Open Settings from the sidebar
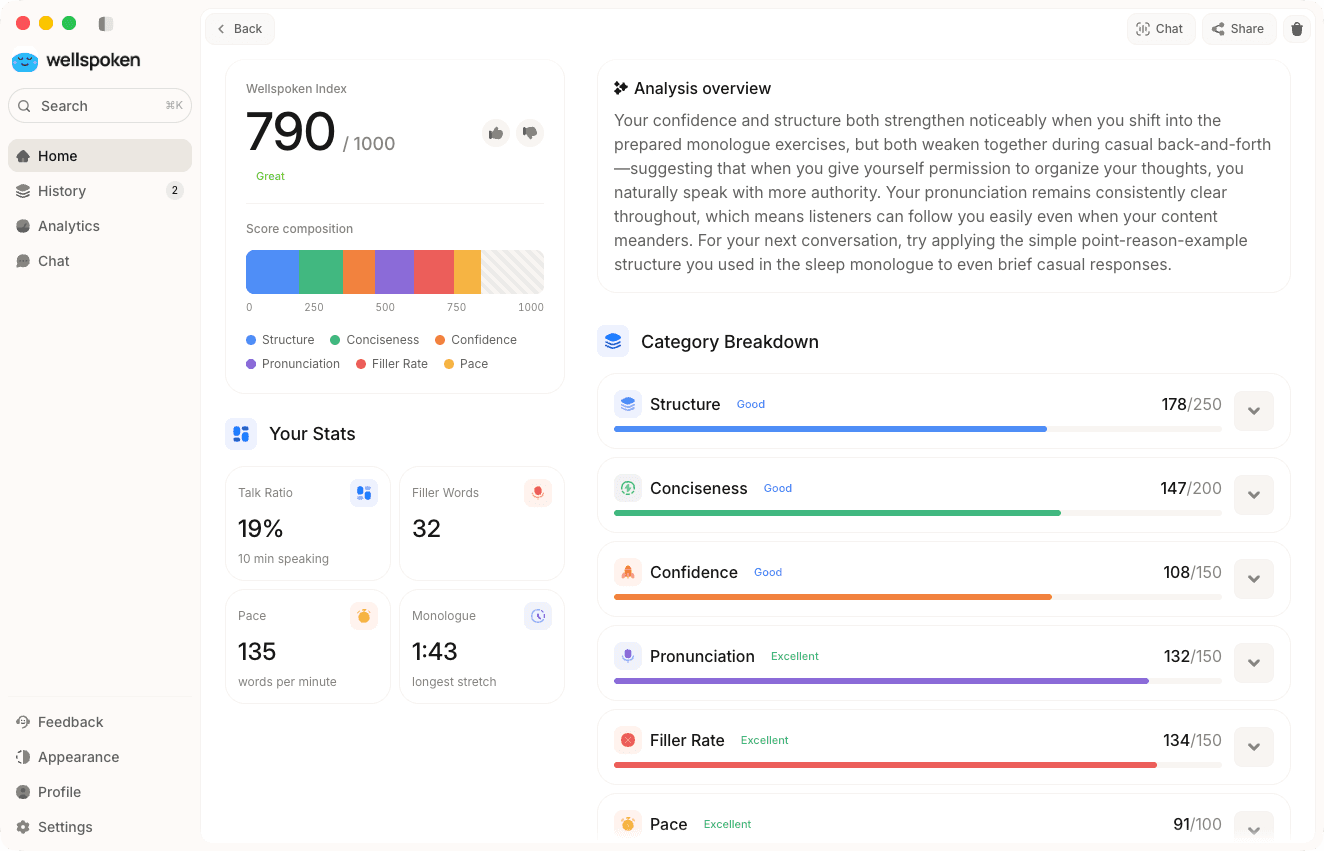Screen dimensions: 1324x851 pos(65,827)
